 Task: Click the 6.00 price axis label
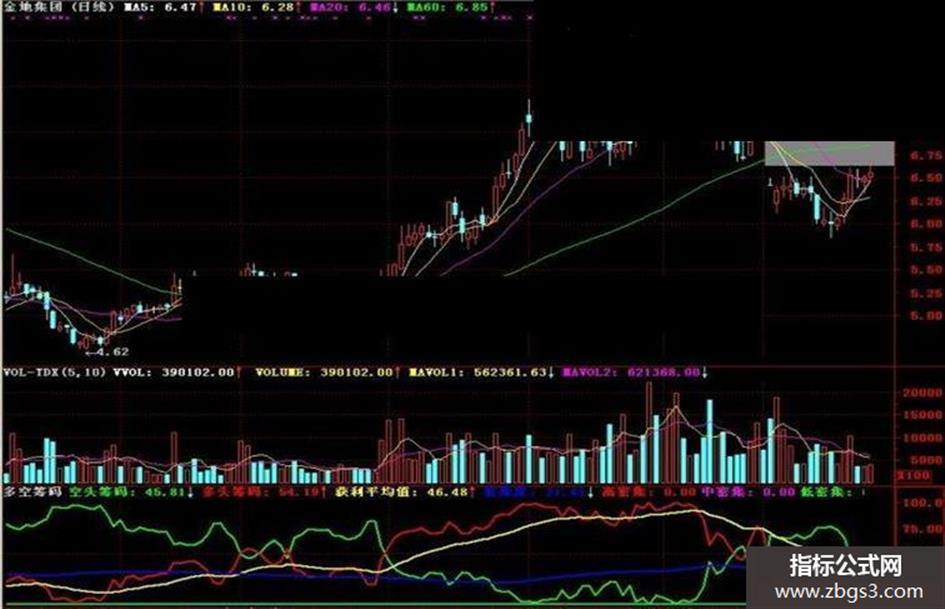[x=926, y=224]
